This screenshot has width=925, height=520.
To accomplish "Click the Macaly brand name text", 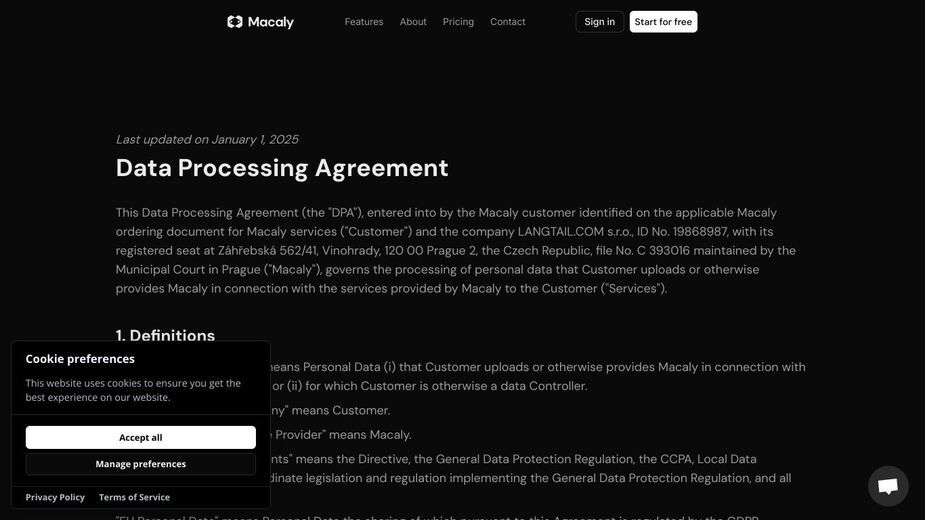I will [271, 22].
